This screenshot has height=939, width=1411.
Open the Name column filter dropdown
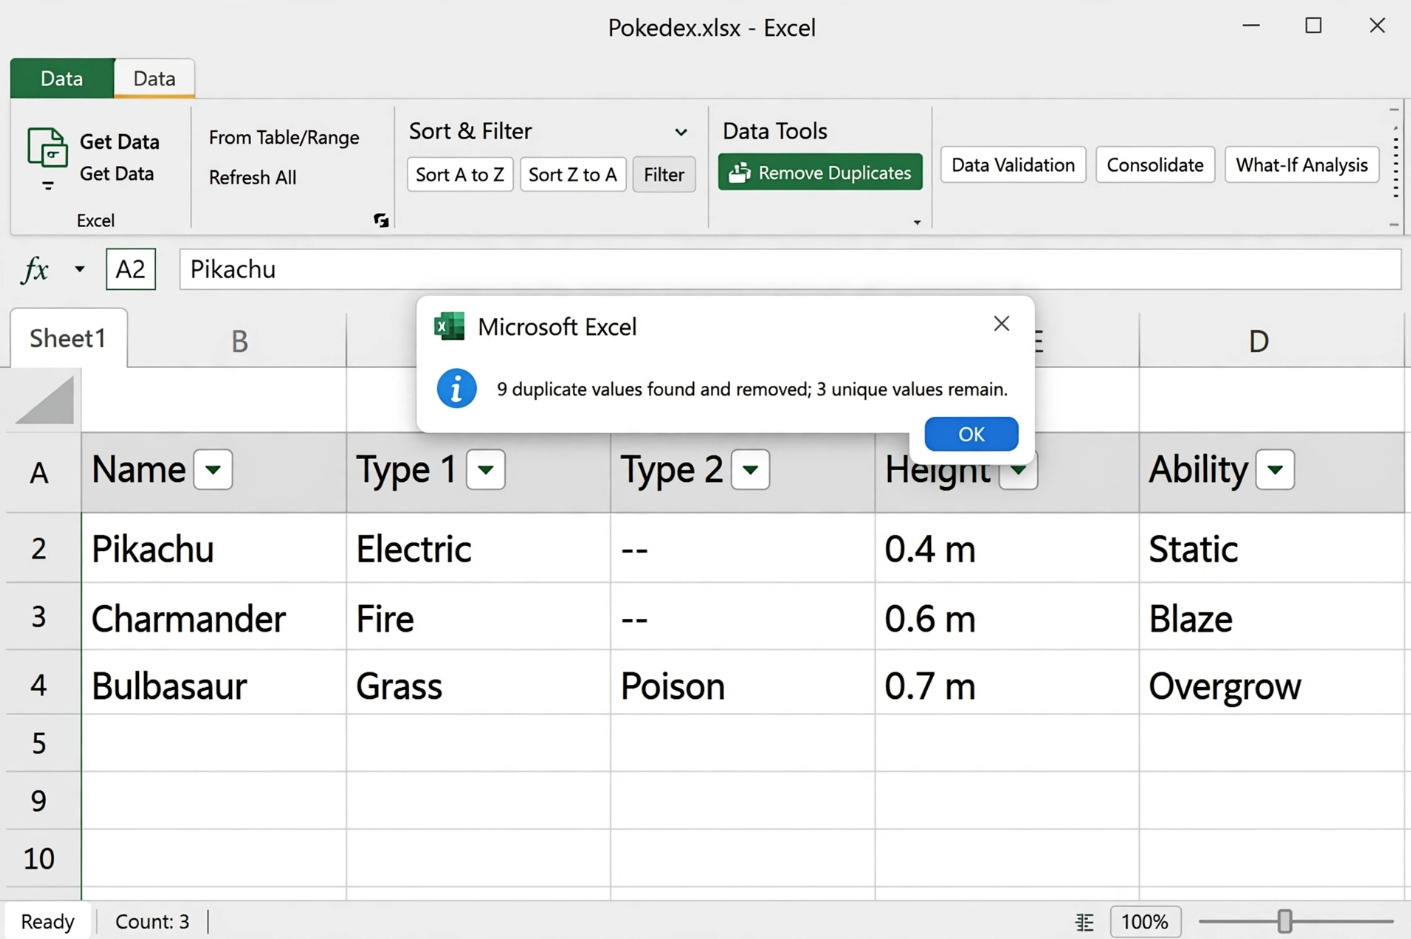click(213, 470)
